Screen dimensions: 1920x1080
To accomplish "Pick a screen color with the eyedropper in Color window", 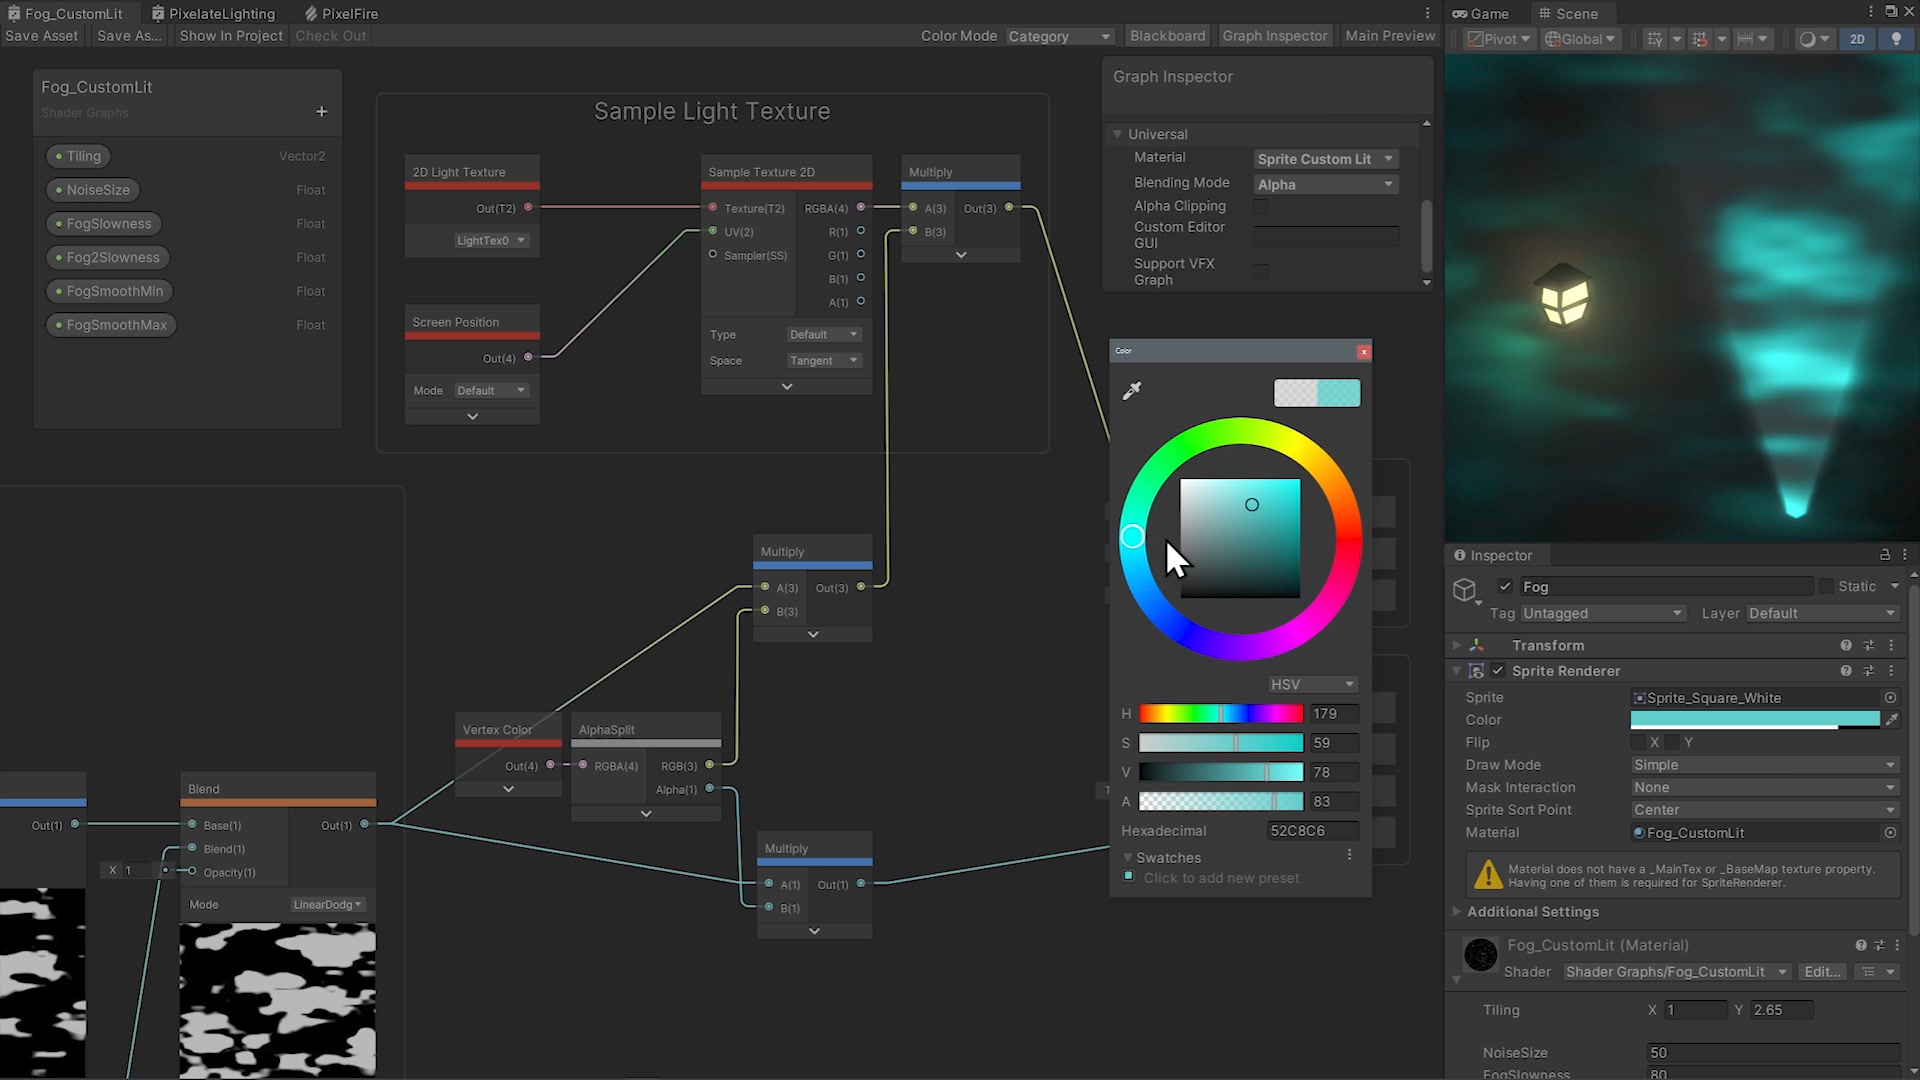I will [1132, 391].
